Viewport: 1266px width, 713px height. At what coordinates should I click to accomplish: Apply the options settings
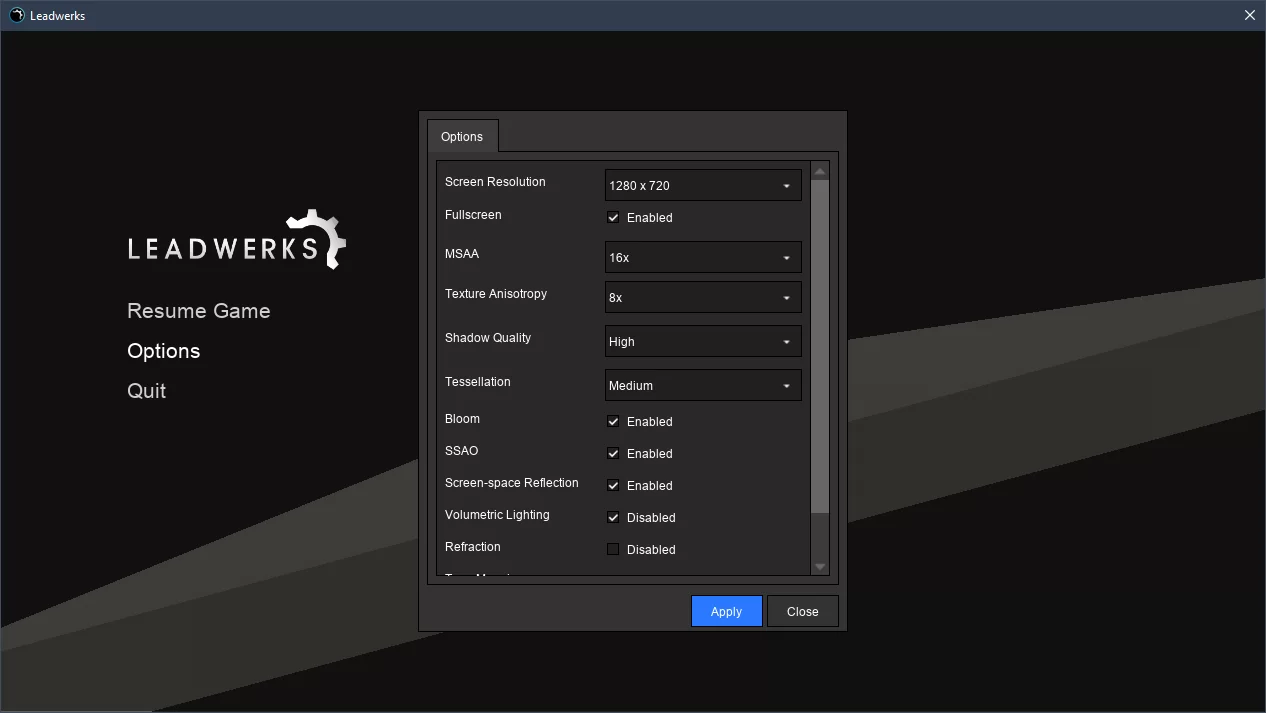[727, 611]
